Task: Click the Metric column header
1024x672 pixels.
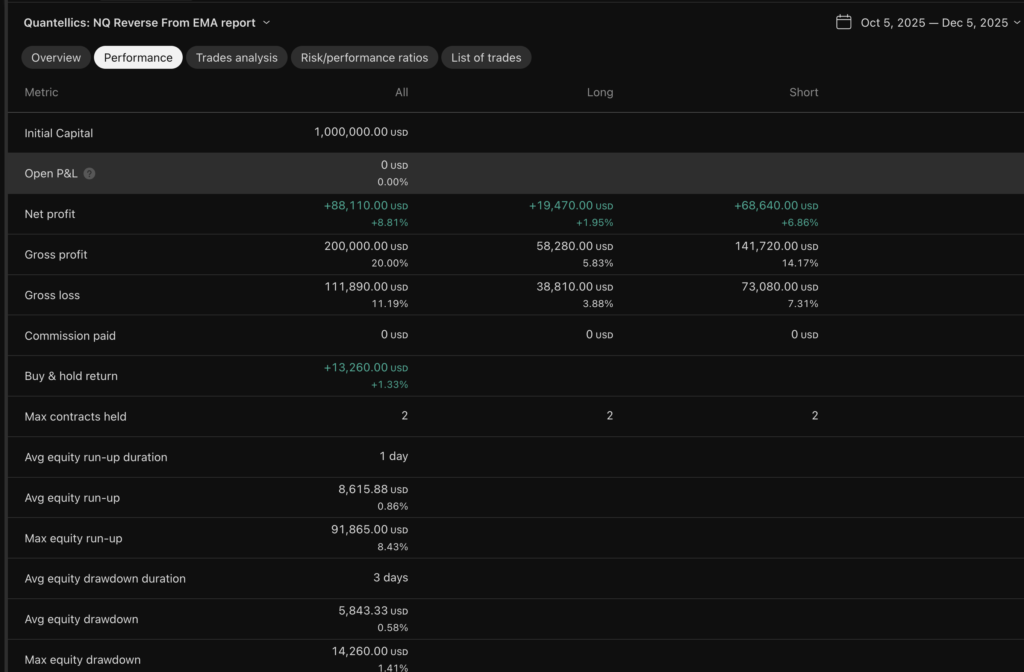Action: (41, 92)
